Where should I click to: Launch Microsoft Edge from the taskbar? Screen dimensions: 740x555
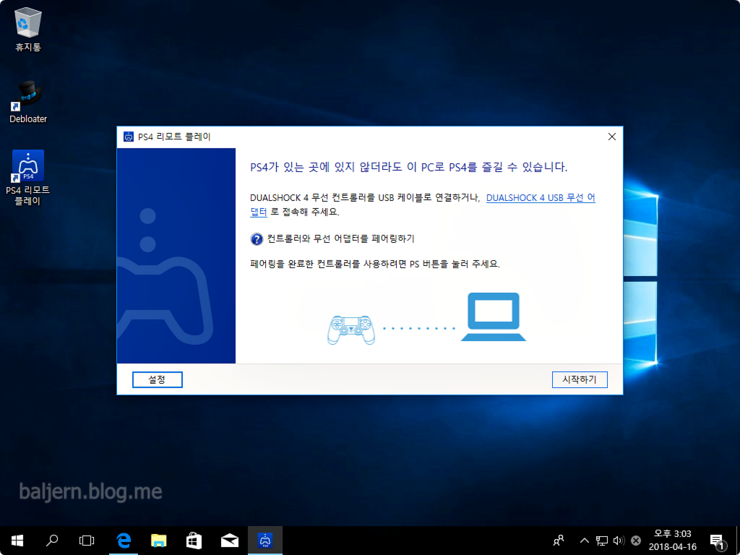pos(123,541)
